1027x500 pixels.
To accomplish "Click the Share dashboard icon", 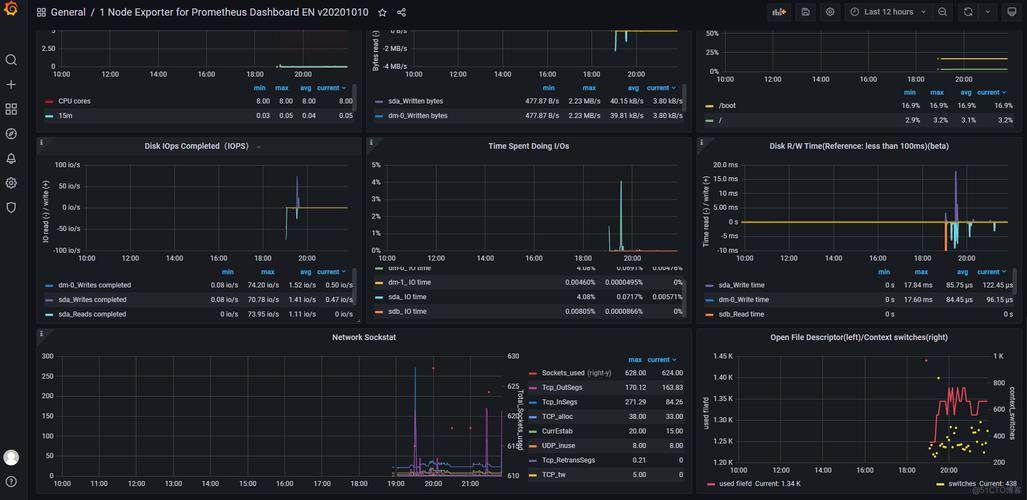I will pyautogui.click(x=401, y=13).
